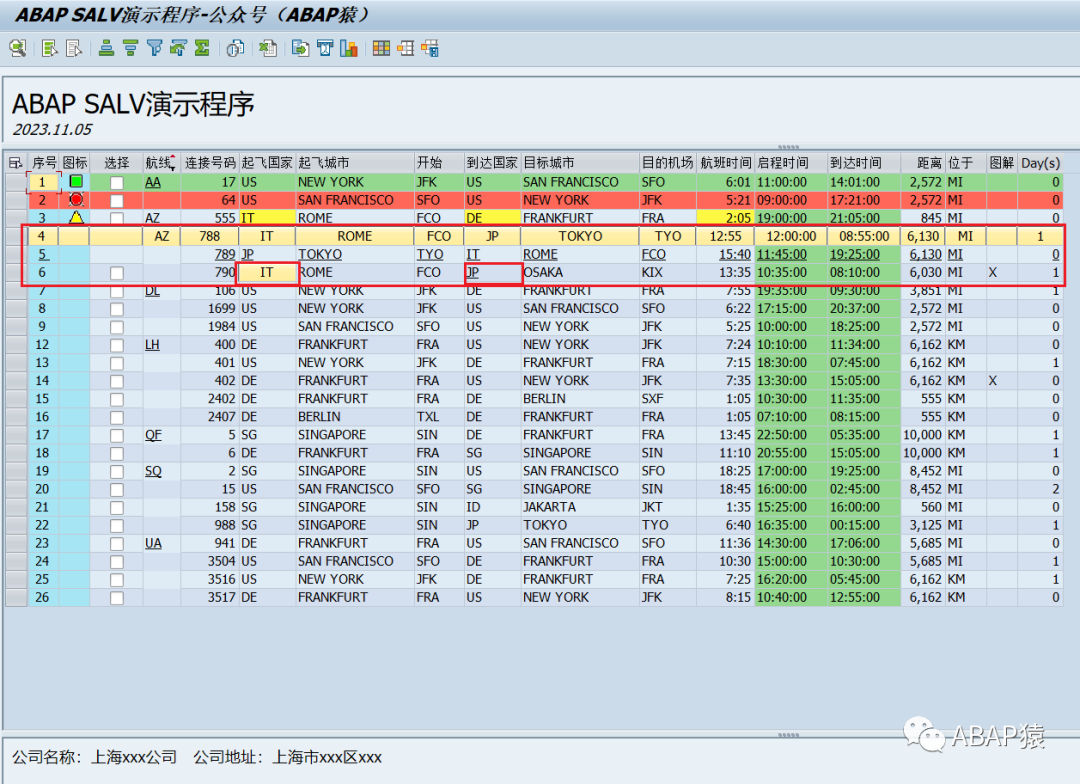Open the 航线 column header sort dropdown
Screen dimensions: 1080x784
pyautogui.click(x=172, y=167)
